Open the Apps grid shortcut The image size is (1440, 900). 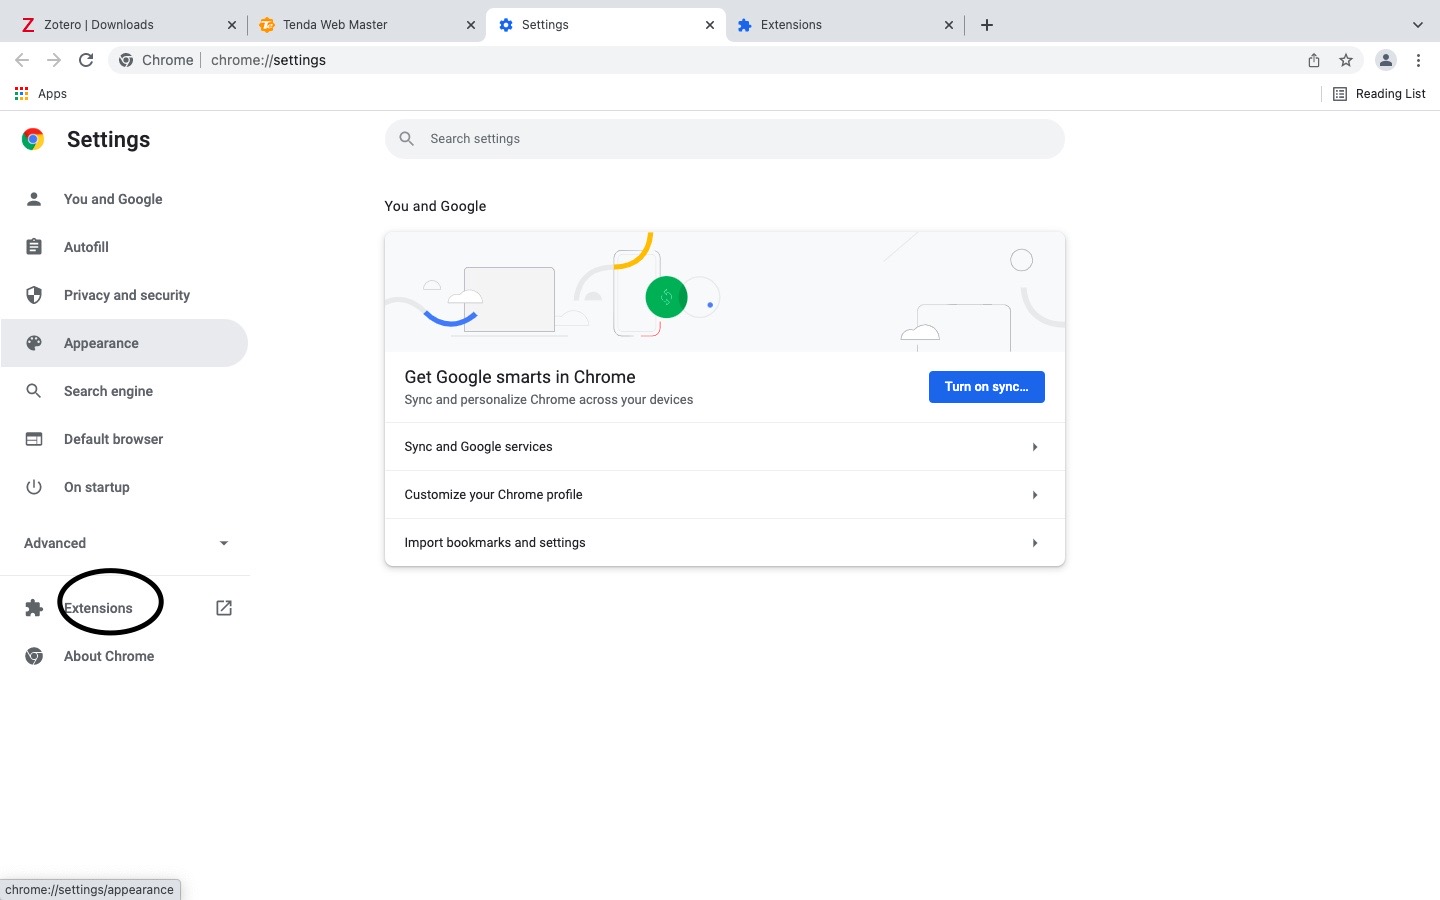point(40,93)
